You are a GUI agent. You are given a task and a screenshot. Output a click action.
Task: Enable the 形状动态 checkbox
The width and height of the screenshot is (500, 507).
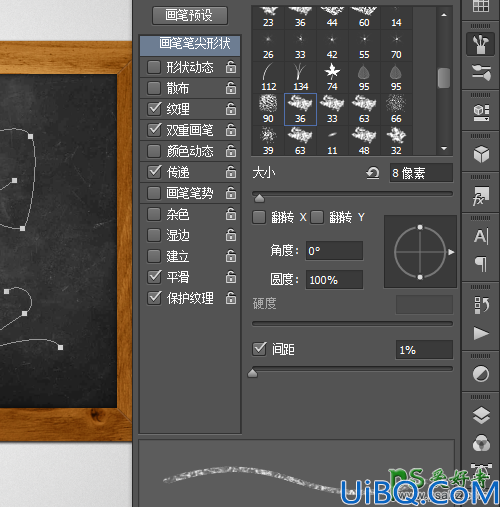tap(154, 67)
